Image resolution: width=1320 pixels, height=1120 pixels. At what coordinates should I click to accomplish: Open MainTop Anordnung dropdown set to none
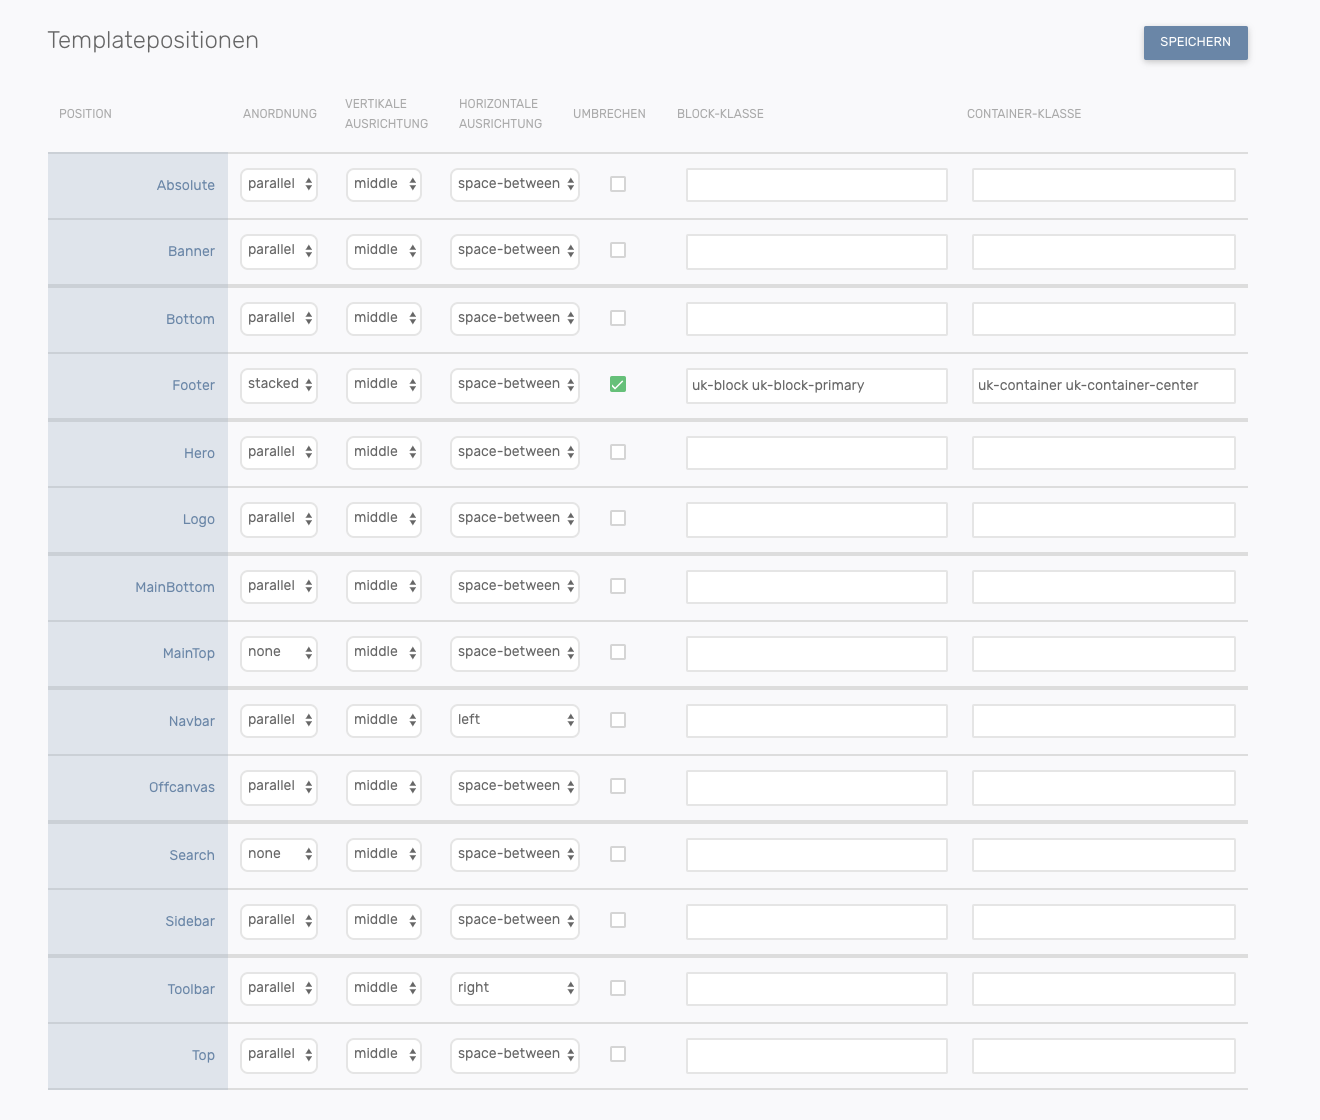[x=279, y=653]
